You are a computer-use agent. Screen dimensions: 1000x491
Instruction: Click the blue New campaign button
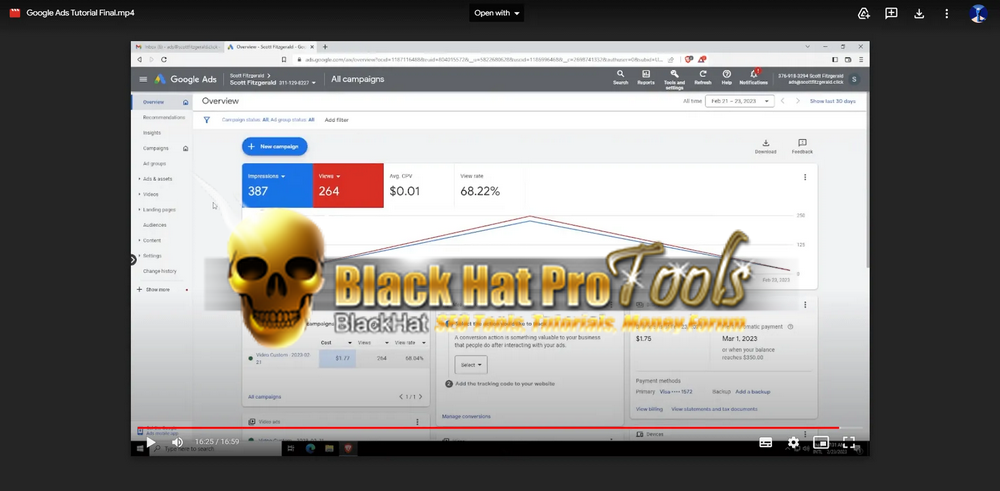pyautogui.click(x=274, y=147)
